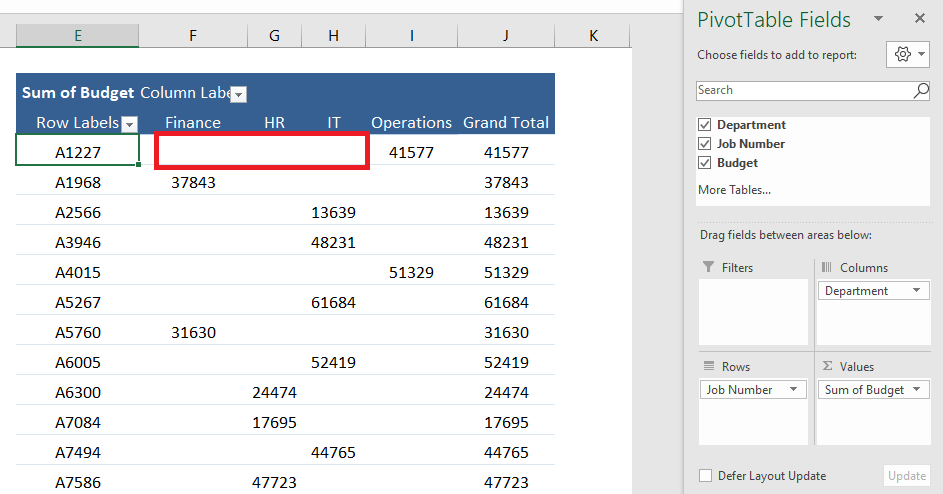Enable Defer Layout Update checkbox

tap(705, 476)
